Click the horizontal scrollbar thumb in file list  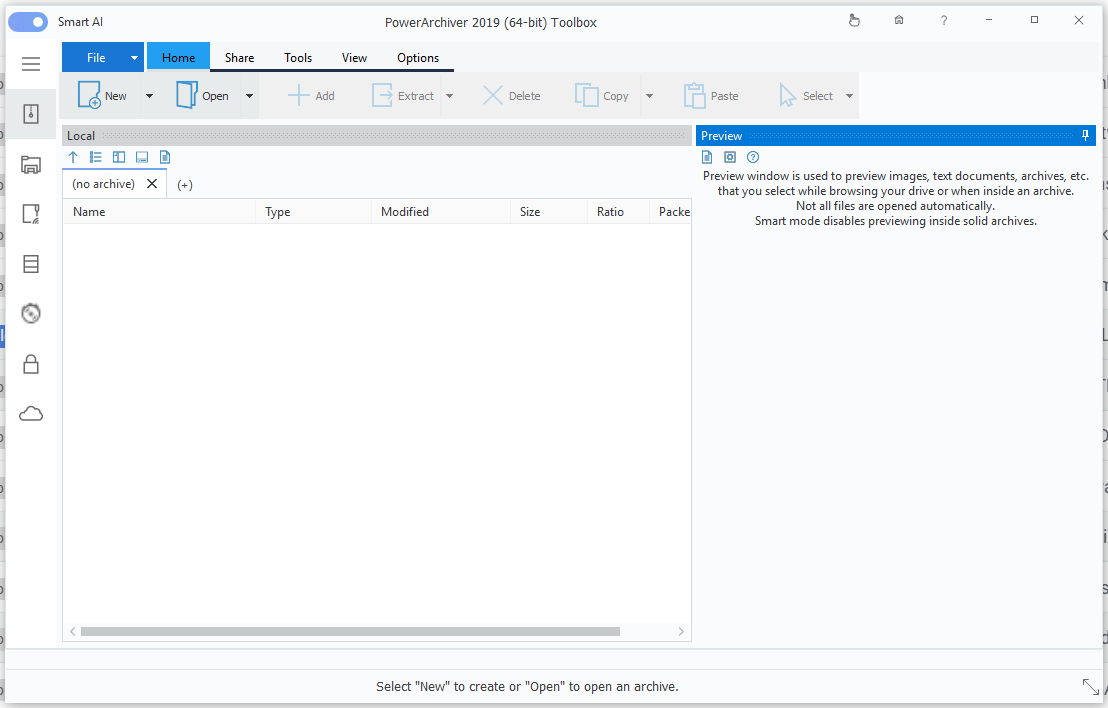coord(350,632)
